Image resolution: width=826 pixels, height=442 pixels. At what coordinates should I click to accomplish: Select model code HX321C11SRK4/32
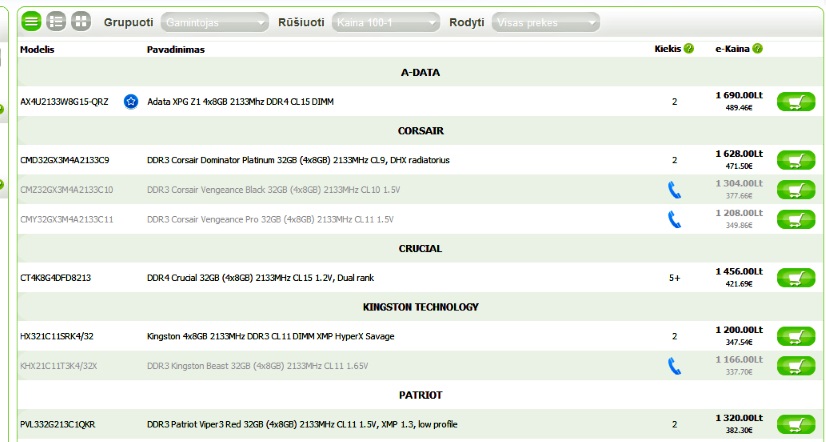click(56, 336)
